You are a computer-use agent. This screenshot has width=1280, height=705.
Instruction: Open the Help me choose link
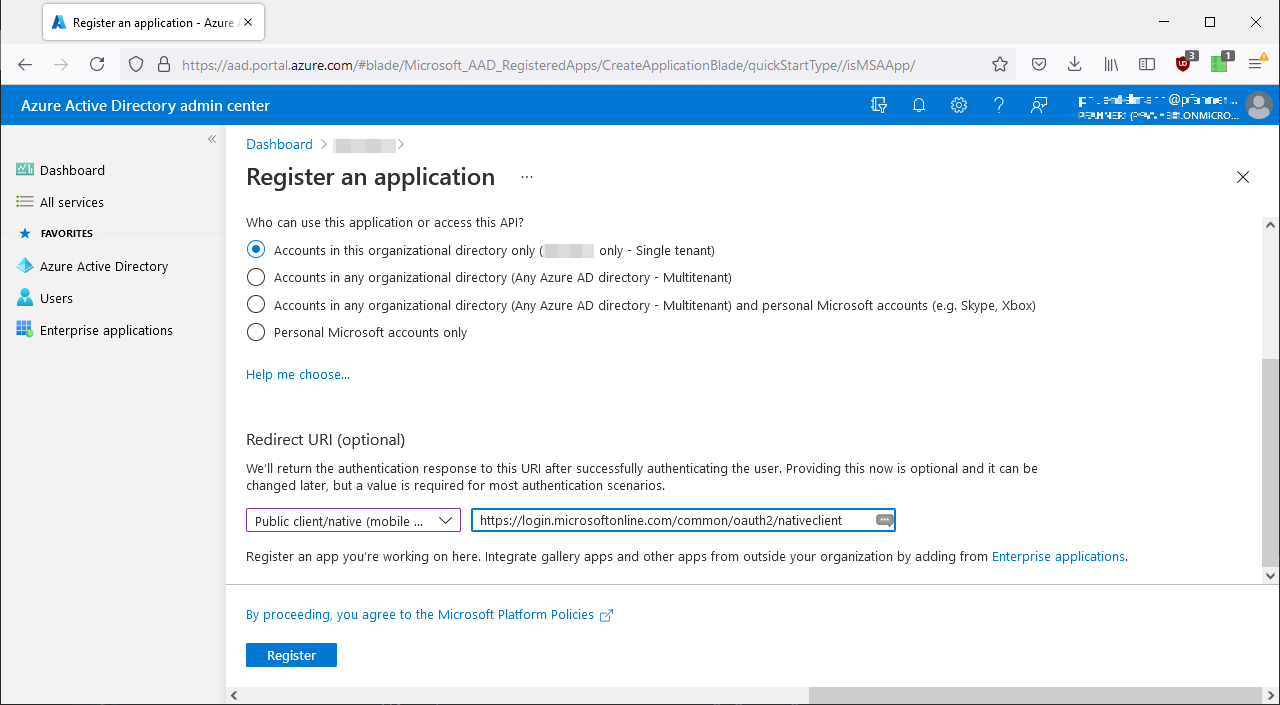point(298,374)
